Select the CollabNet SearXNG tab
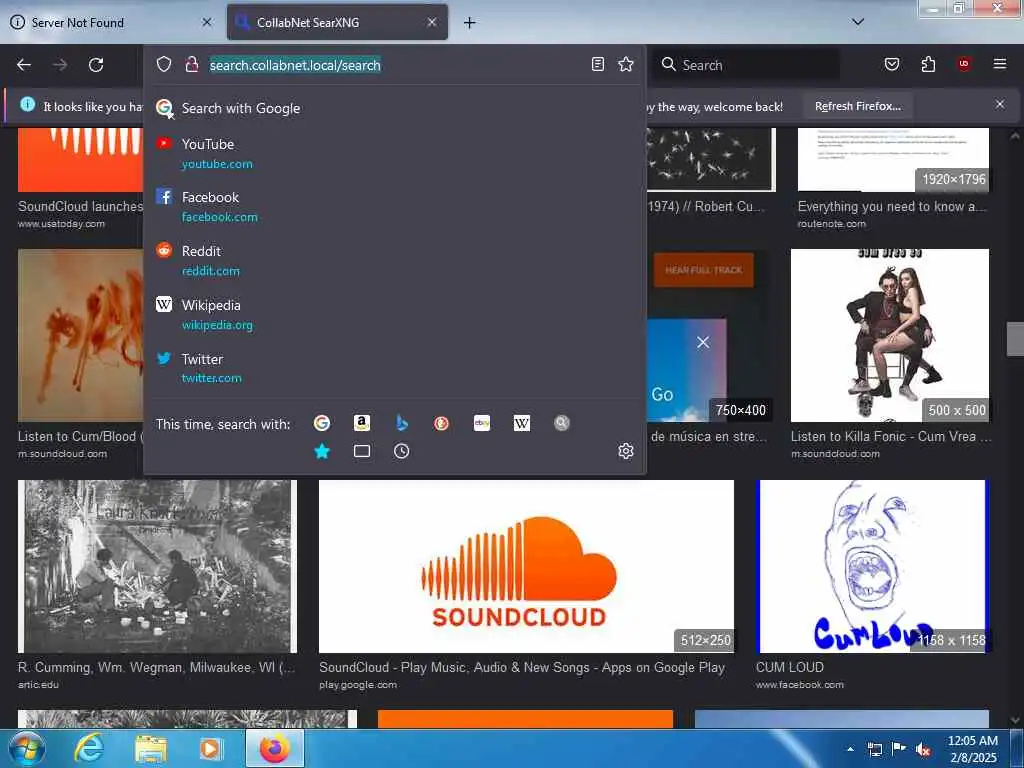Image resolution: width=1024 pixels, height=768 pixels. click(x=338, y=23)
